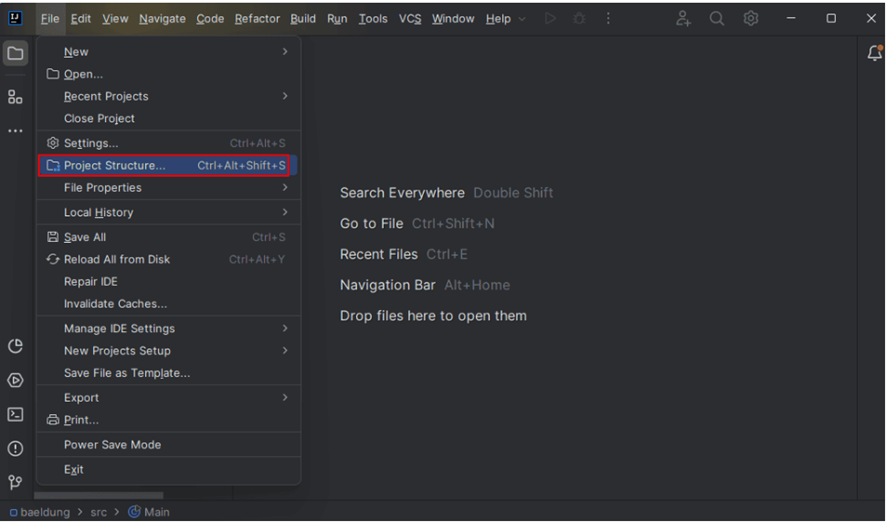
Task: Choose Save File as Template...
Action: [168, 373]
